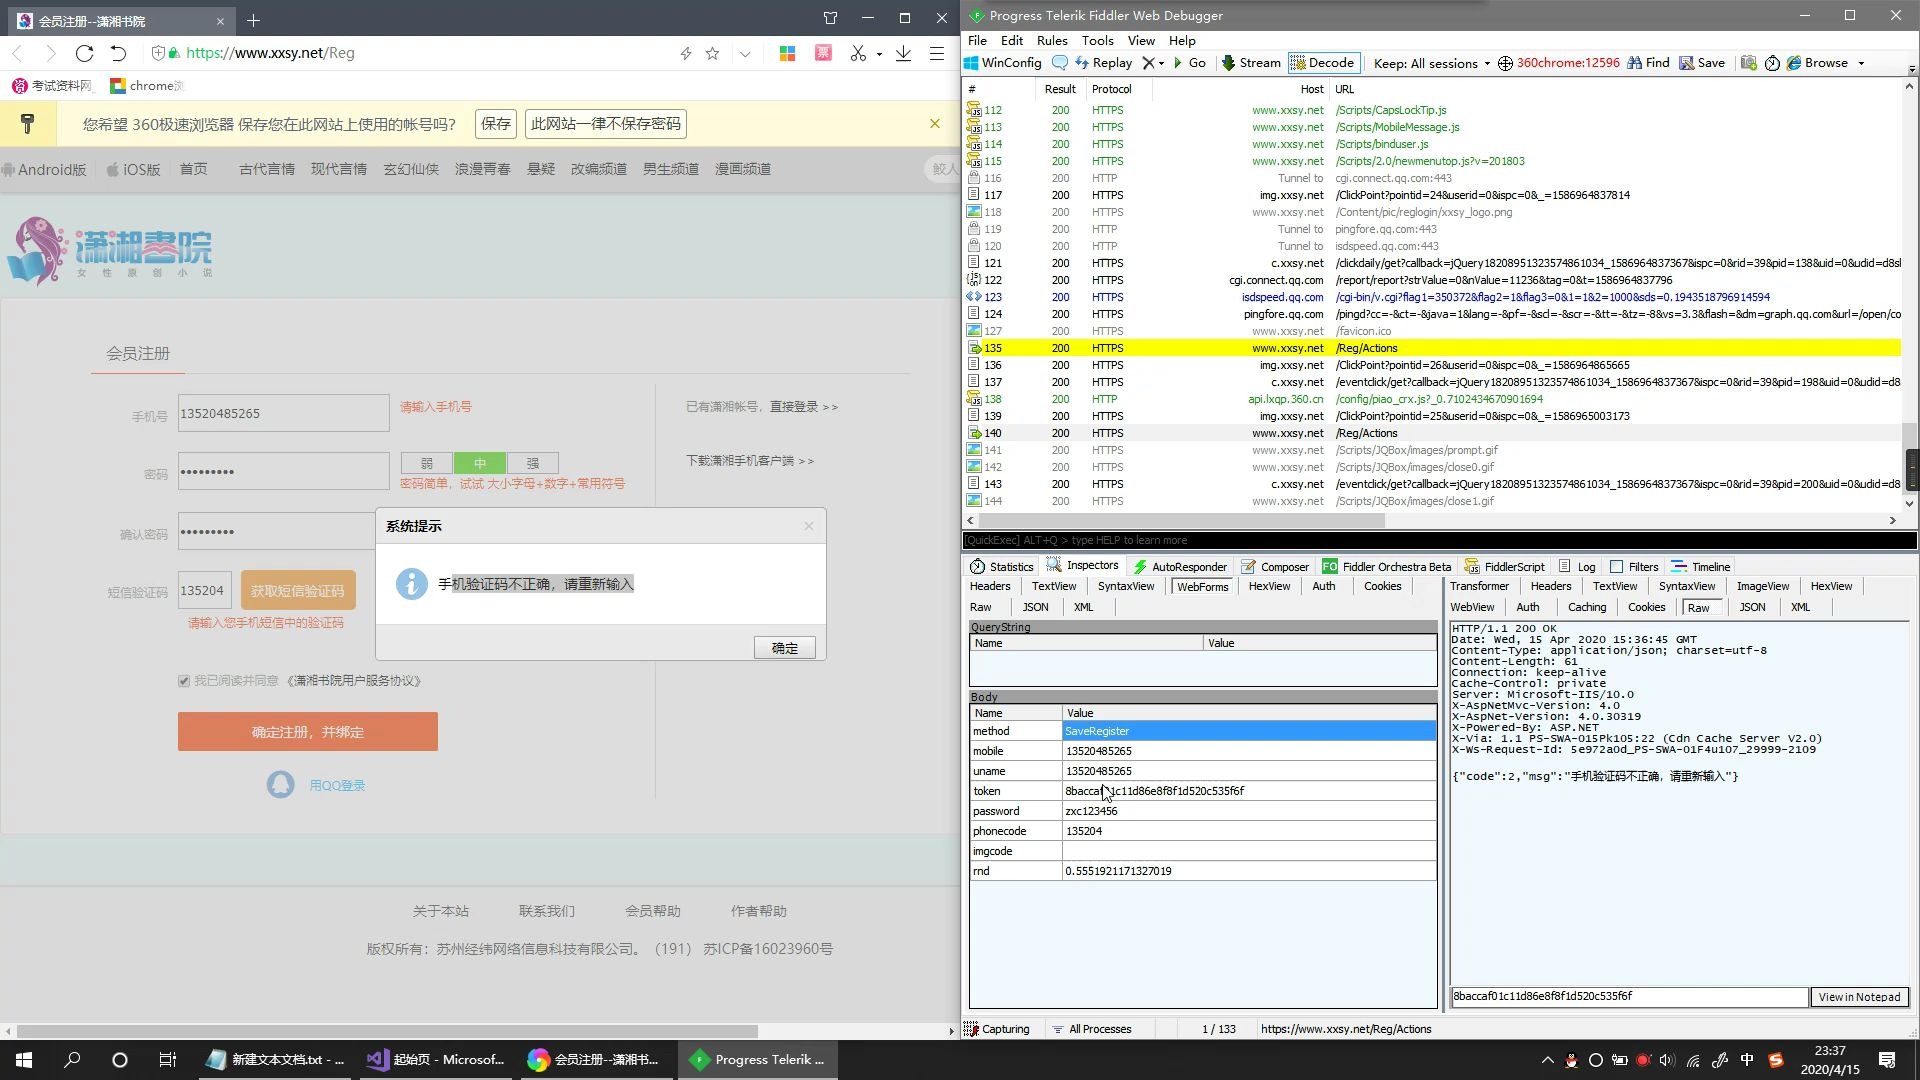The image size is (1920, 1080).
Task: Select session 140 /Reg/Actions row
Action: tap(1431, 433)
